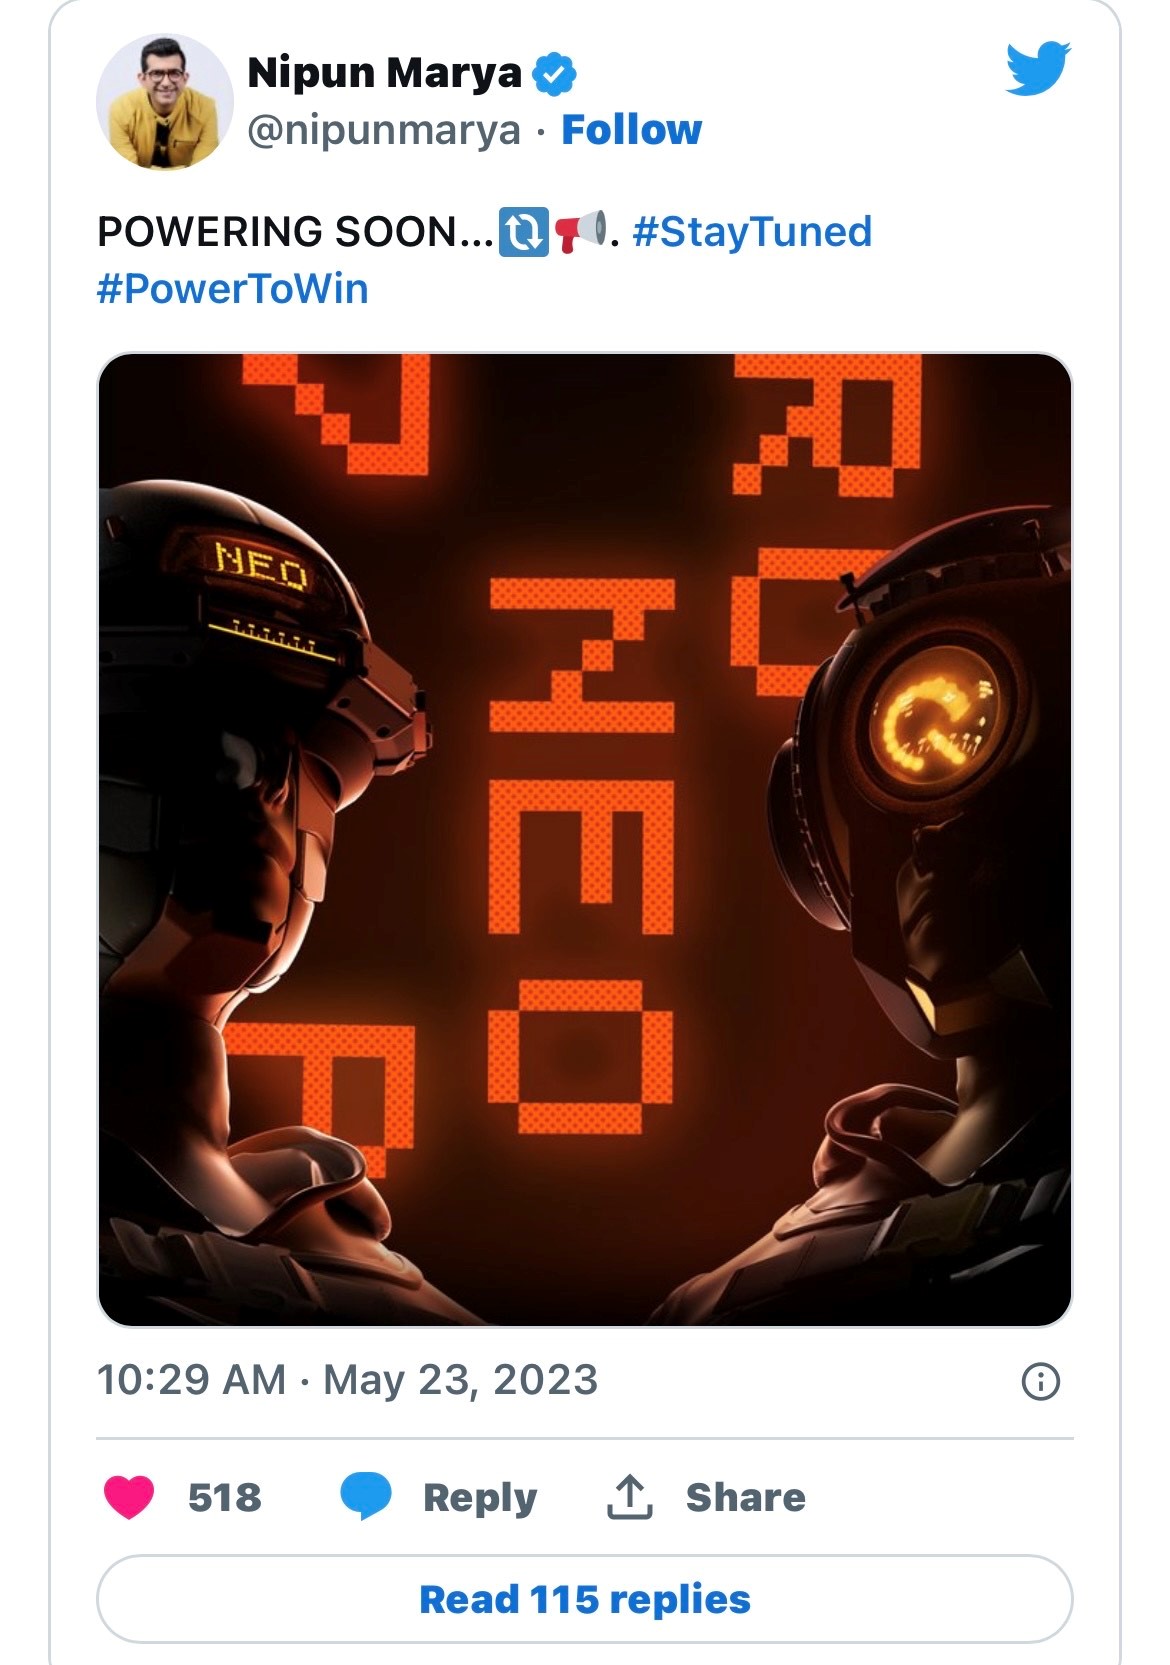
Task: Click the Twitter bird logo
Action: (1038, 68)
